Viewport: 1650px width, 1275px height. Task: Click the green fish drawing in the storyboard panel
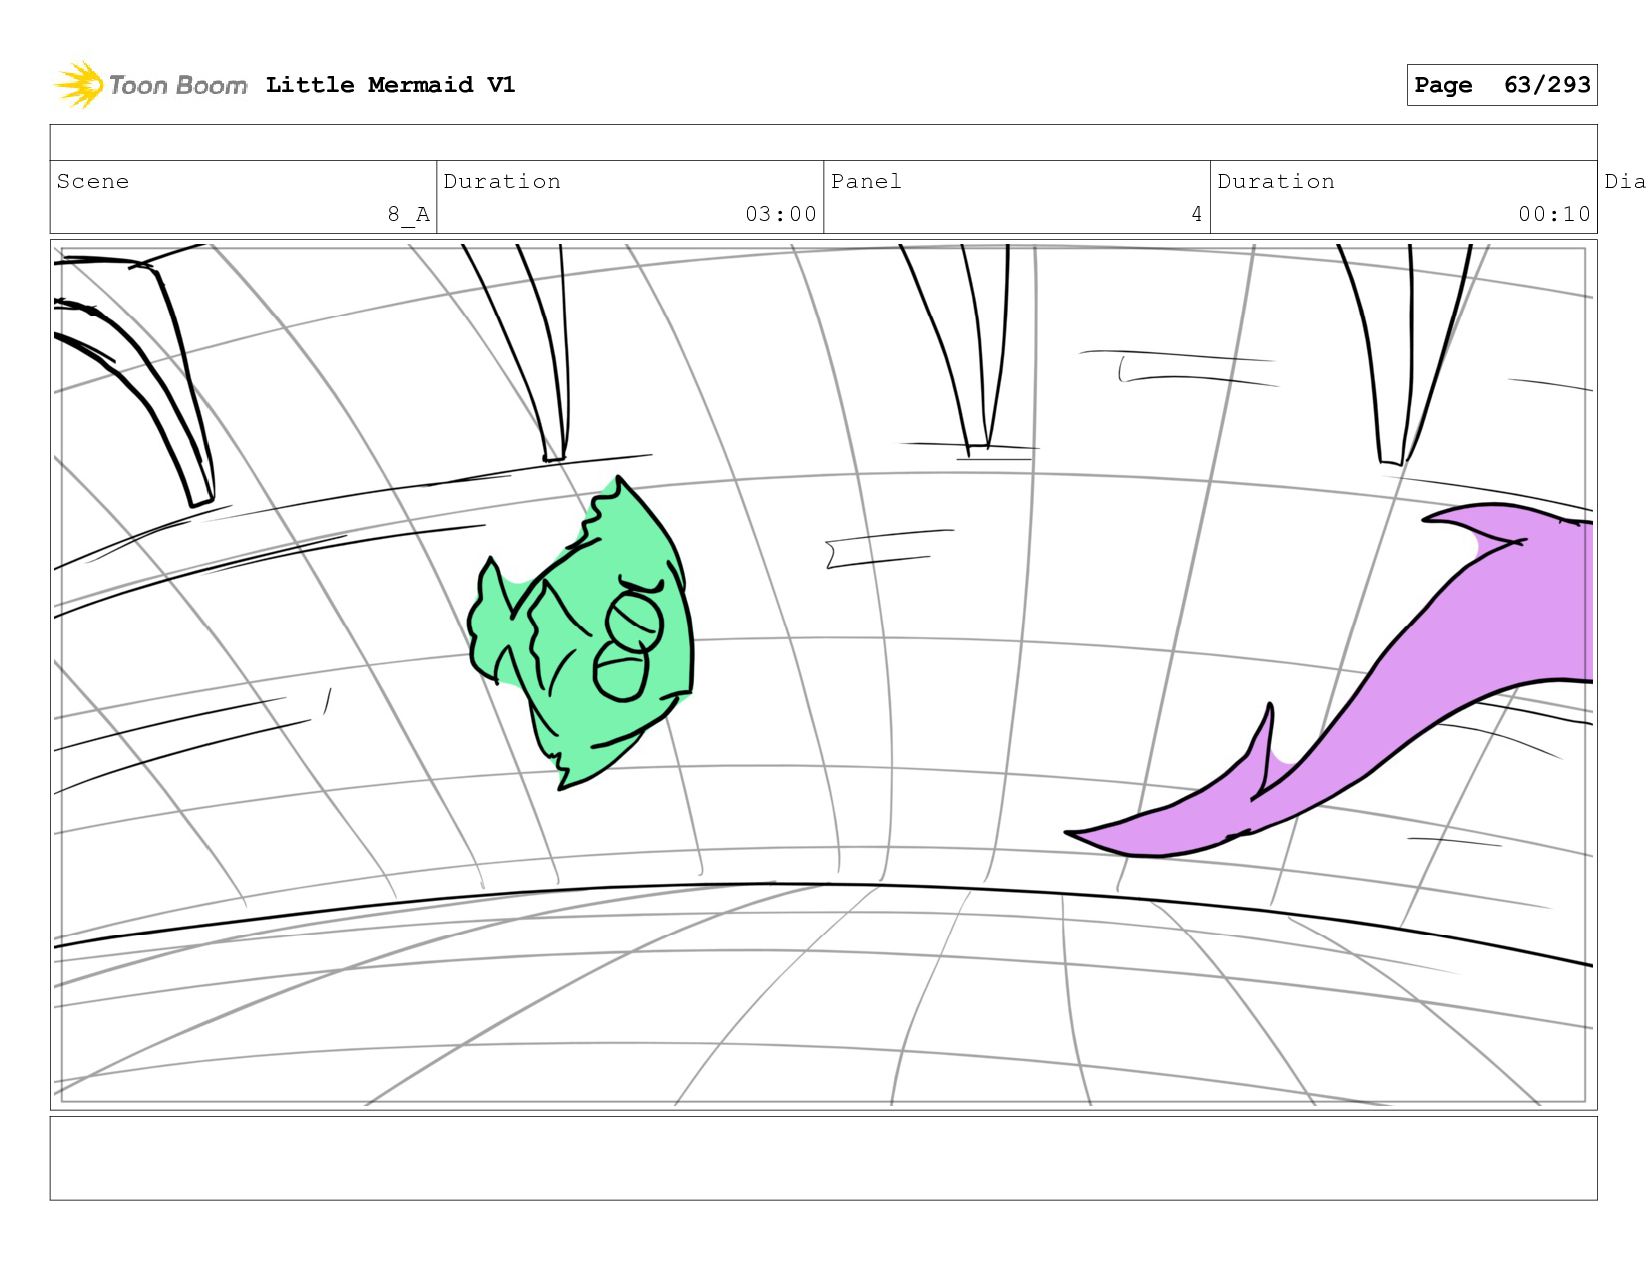point(581,633)
